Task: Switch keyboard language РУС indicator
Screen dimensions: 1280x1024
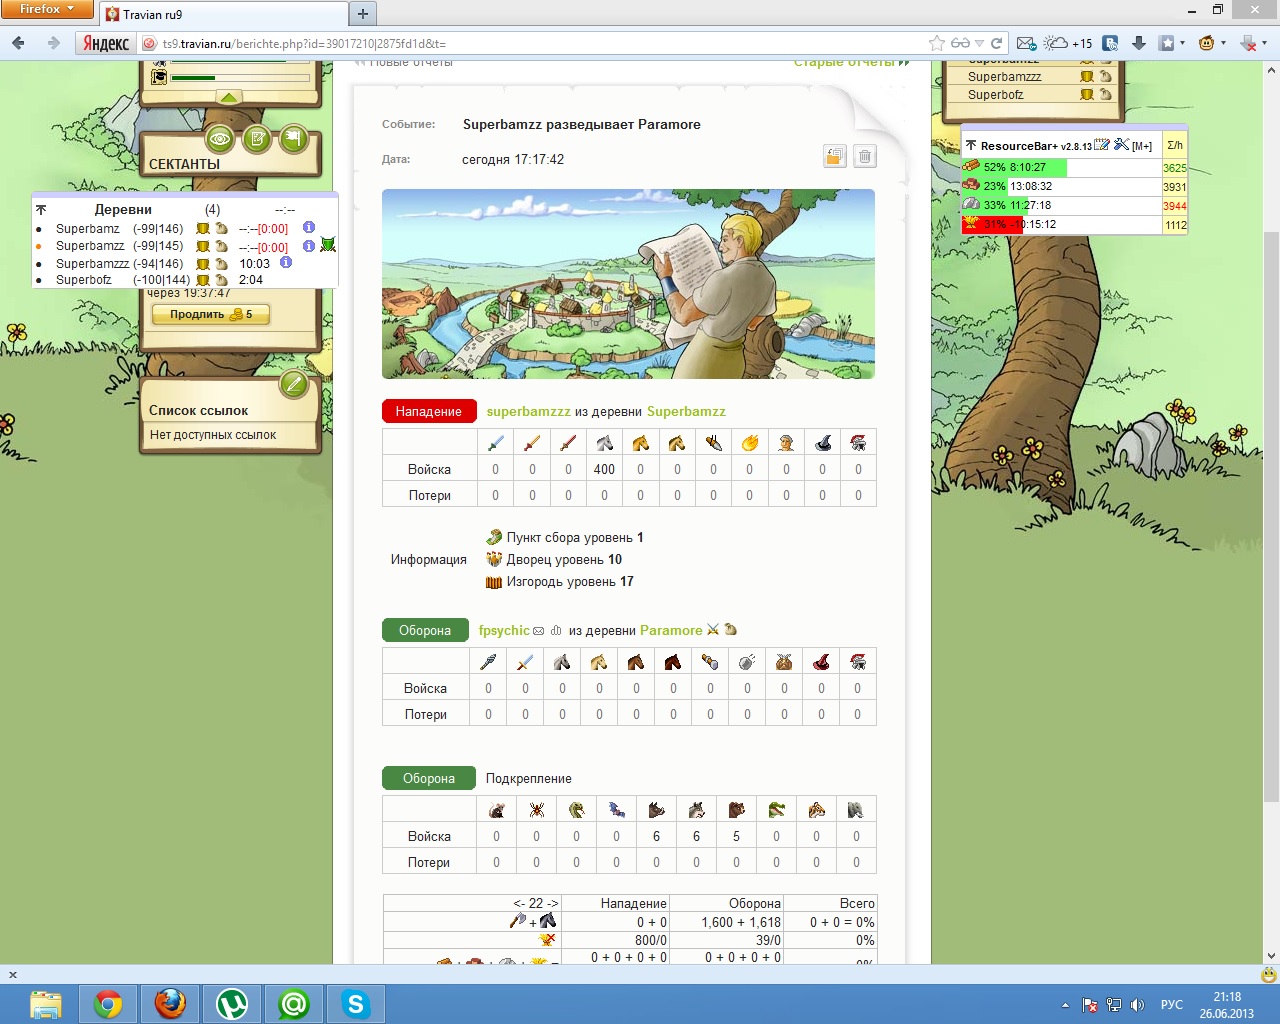Action: pos(1171,1005)
